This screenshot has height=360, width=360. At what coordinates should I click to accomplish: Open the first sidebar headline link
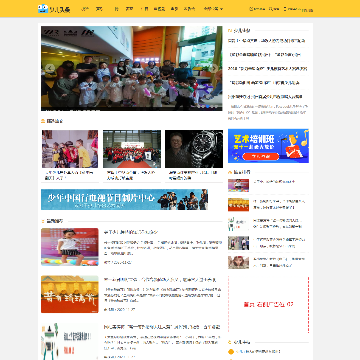267,41
